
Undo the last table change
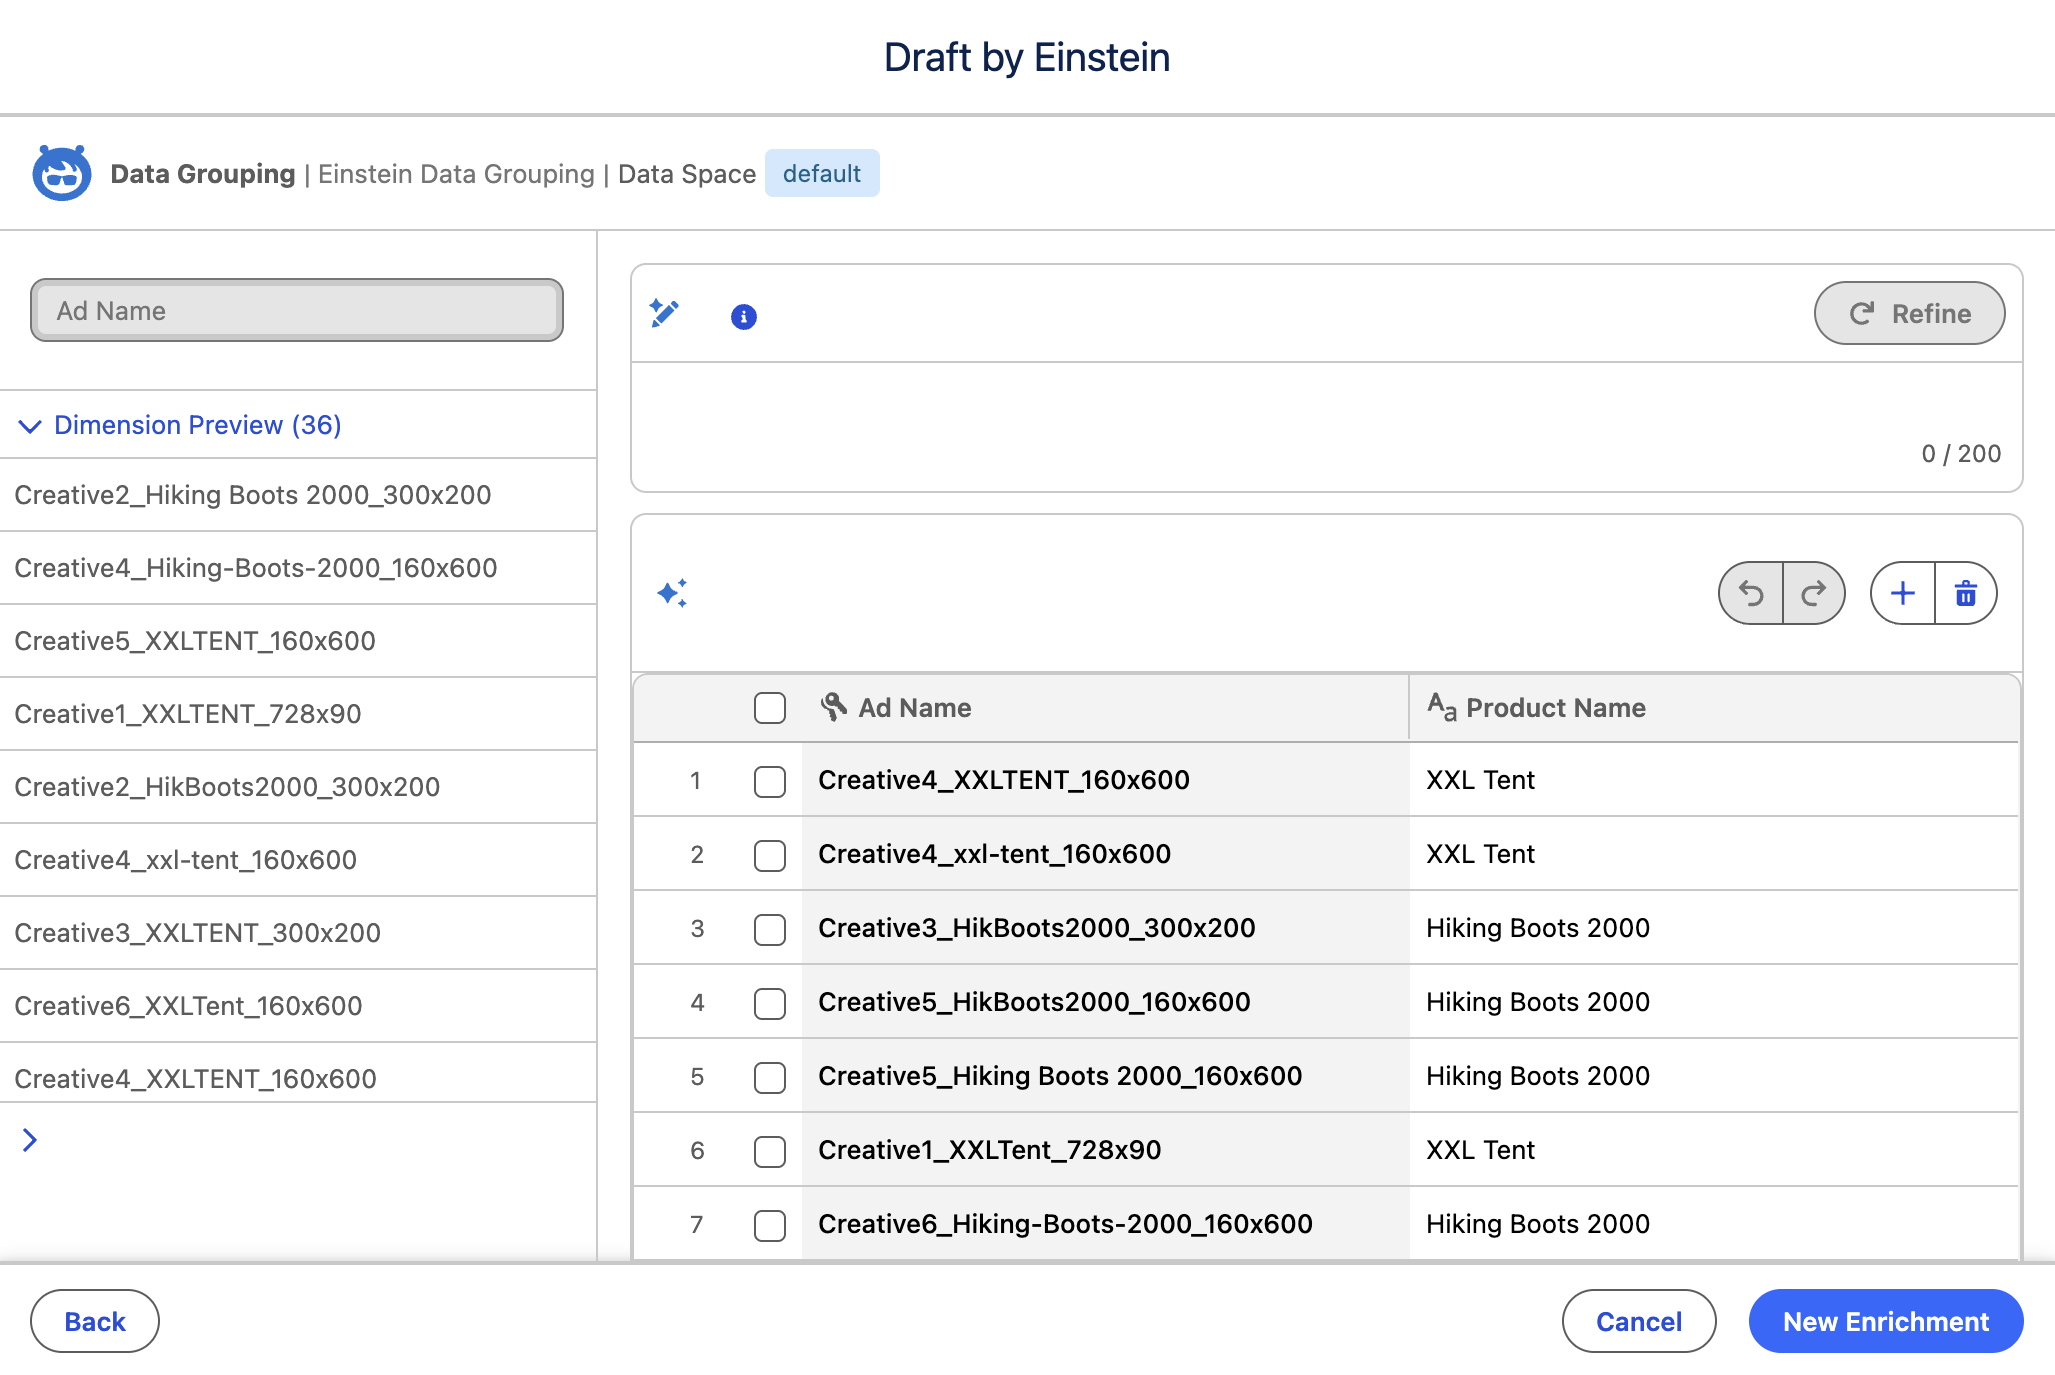click(x=1751, y=593)
